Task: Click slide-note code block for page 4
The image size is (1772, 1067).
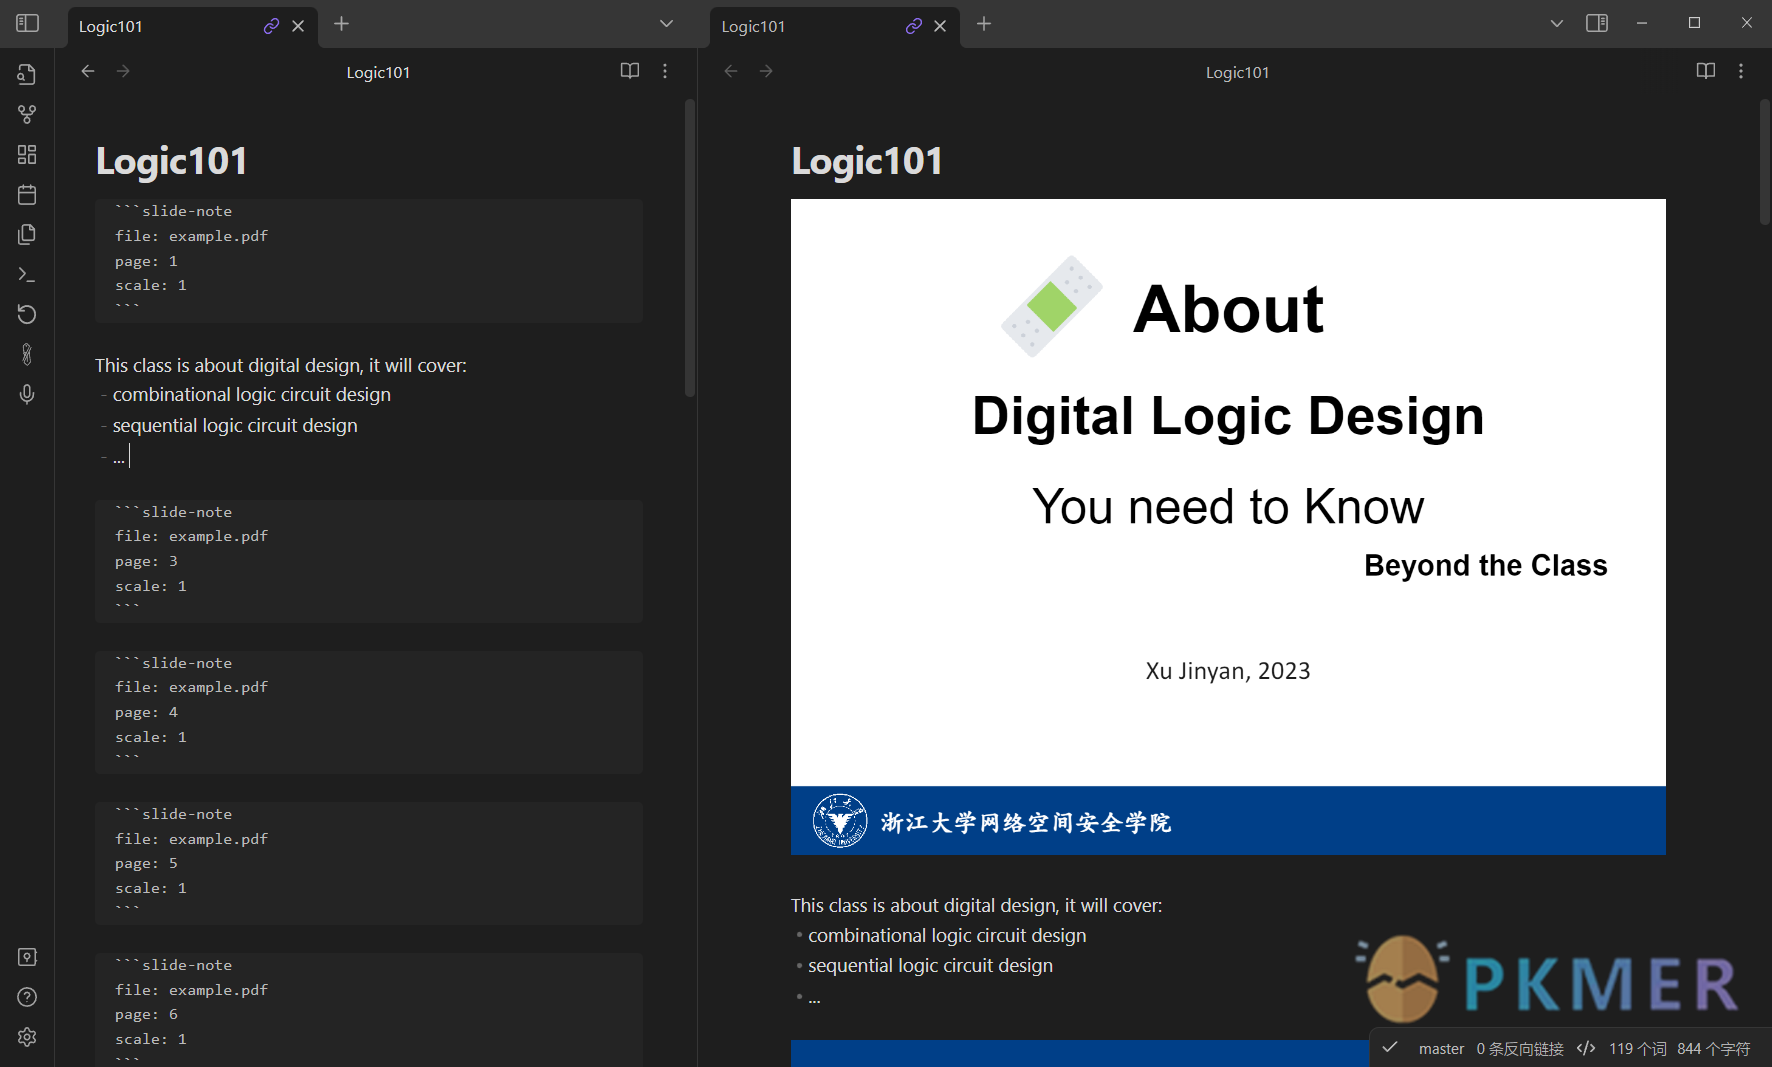Action: [369, 712]
